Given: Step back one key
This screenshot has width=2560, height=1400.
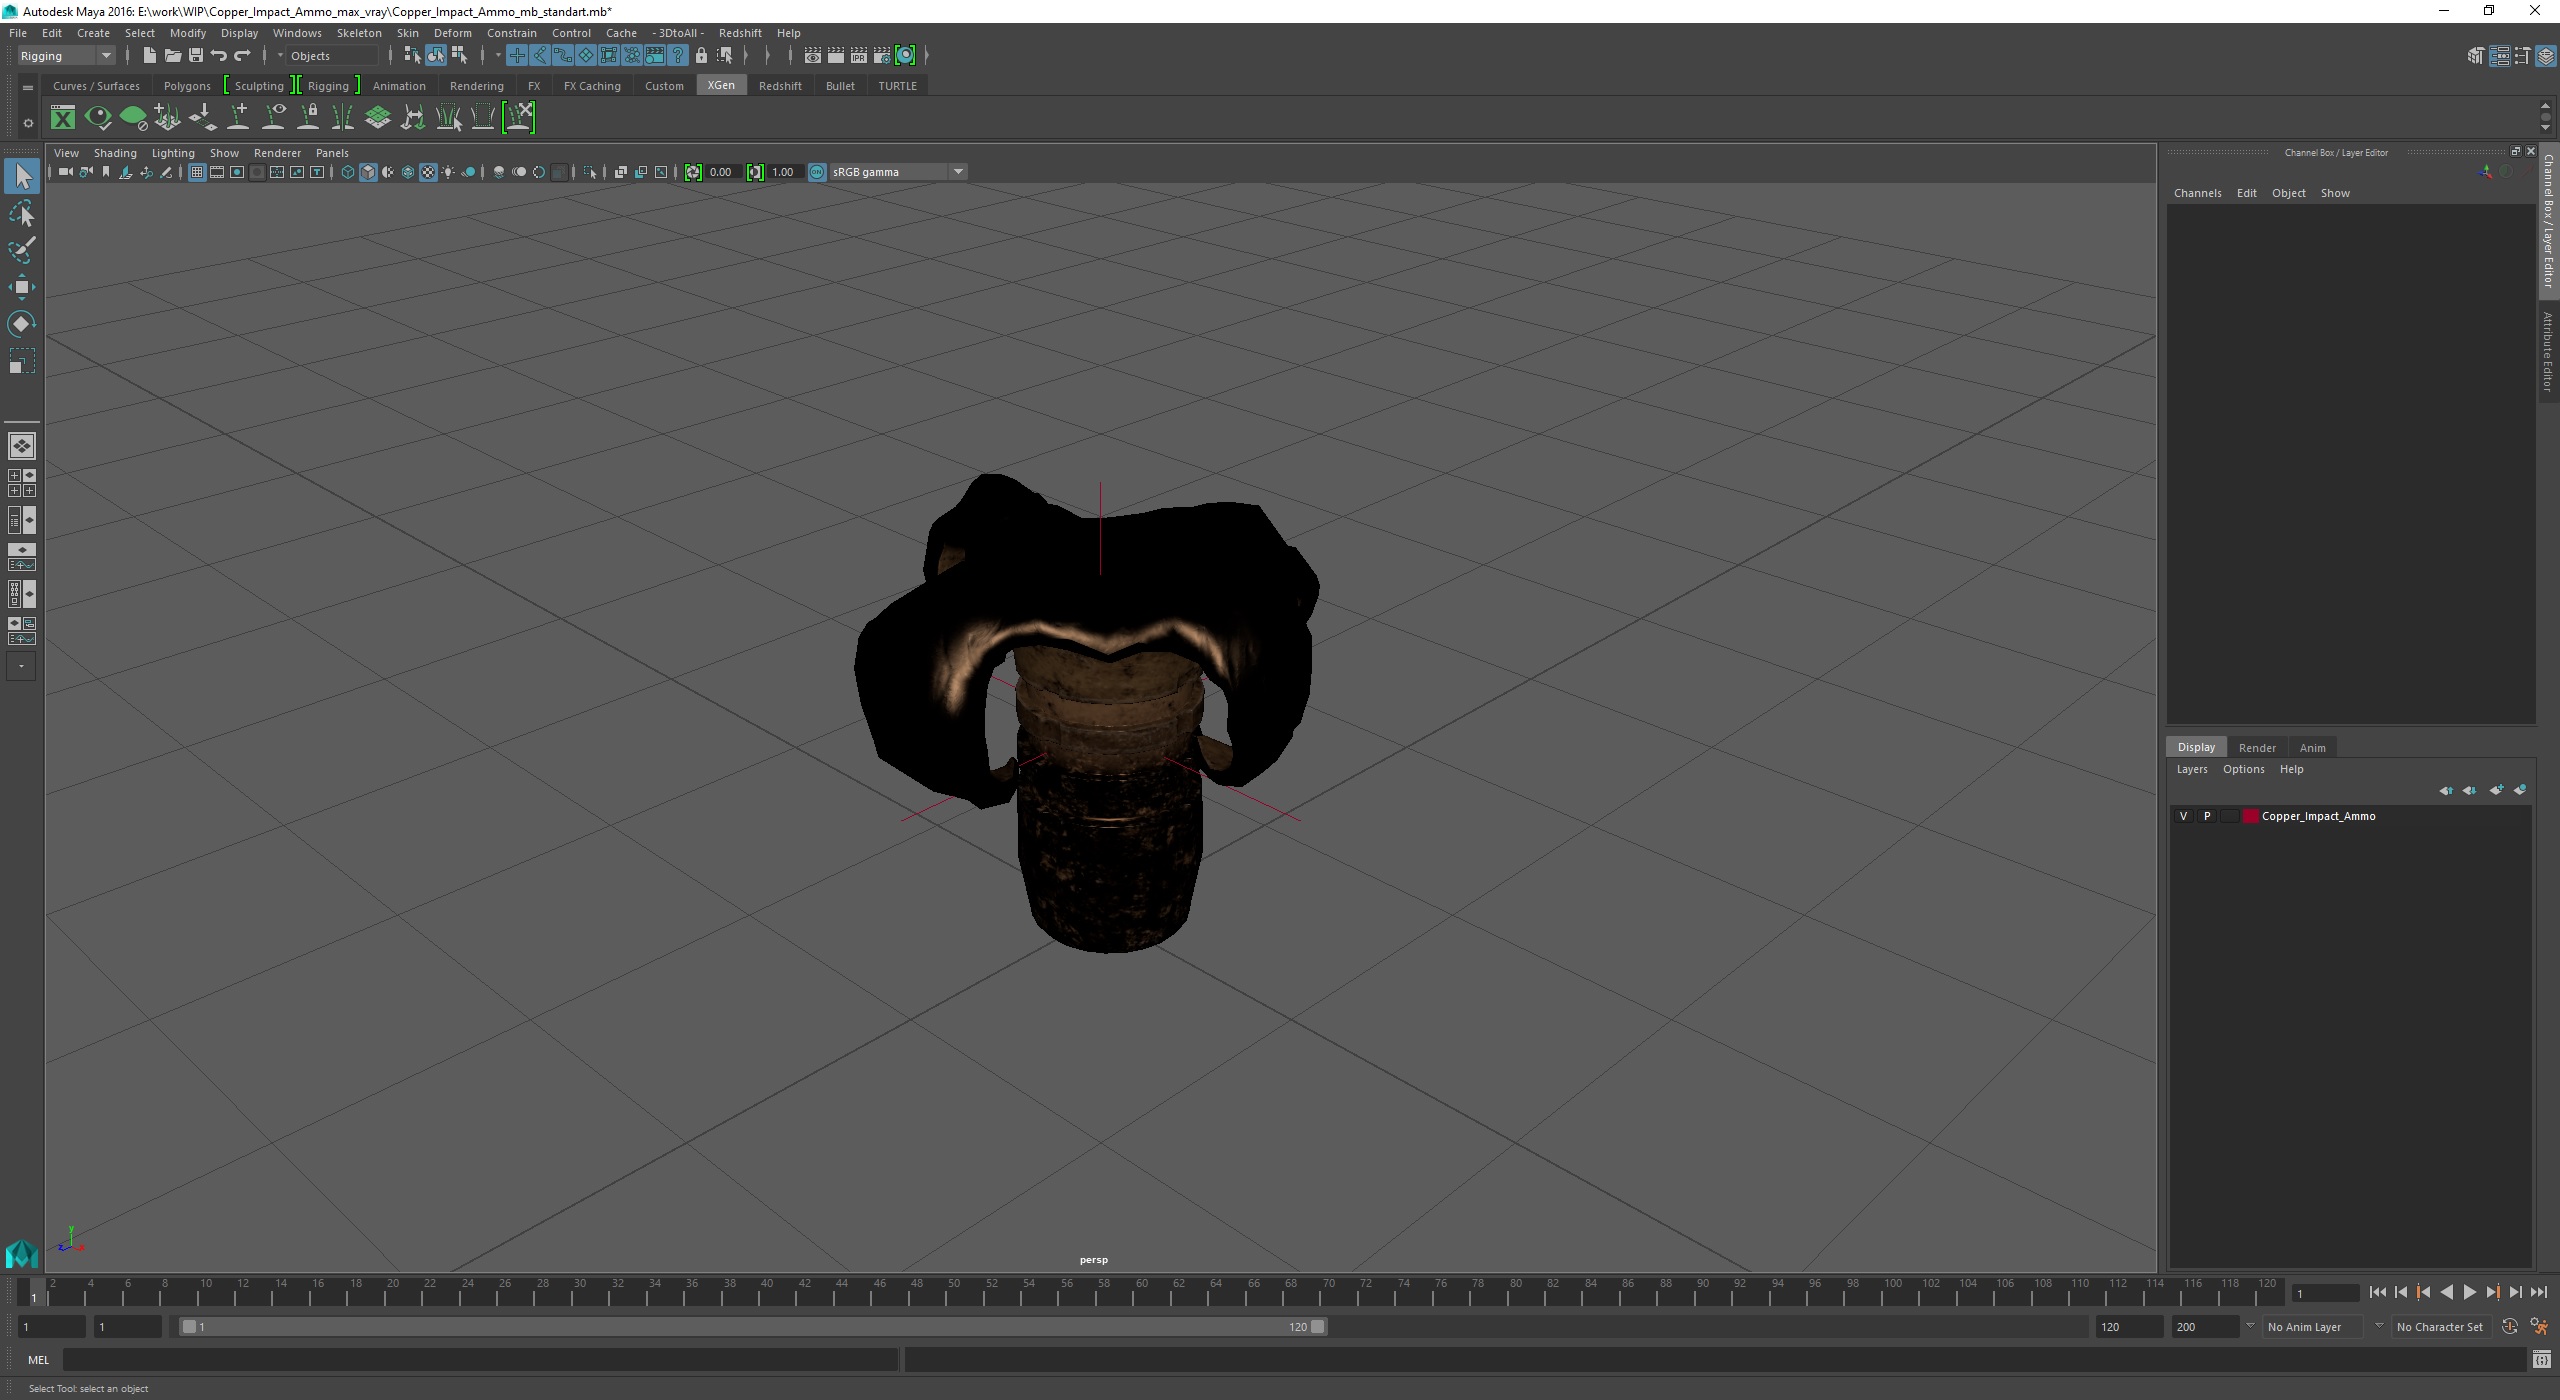Looking at the screenshot, I should [x=2424, y=1293].
